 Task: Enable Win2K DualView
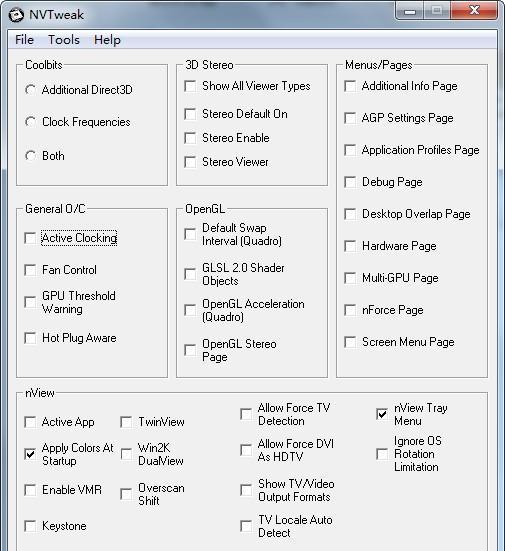(126, 454)
